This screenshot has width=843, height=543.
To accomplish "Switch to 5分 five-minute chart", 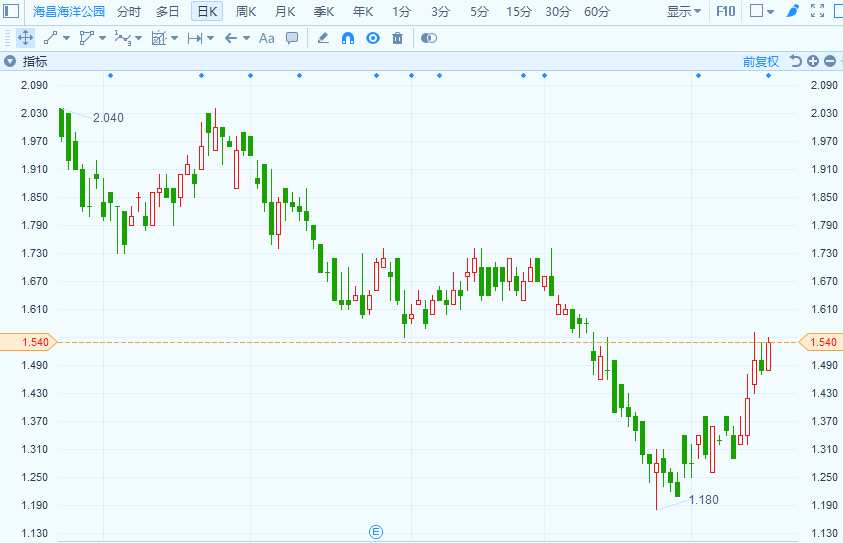I will [x=479, y=11].
